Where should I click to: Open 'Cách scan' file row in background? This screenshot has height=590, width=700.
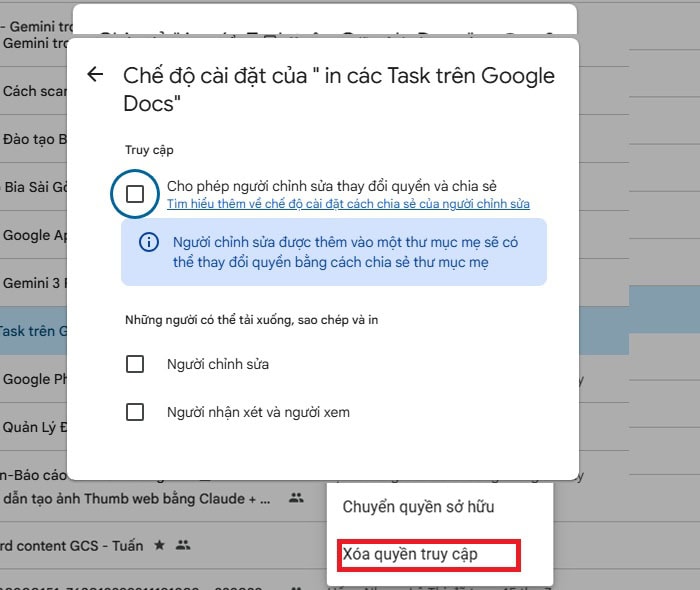click(34, 91)
